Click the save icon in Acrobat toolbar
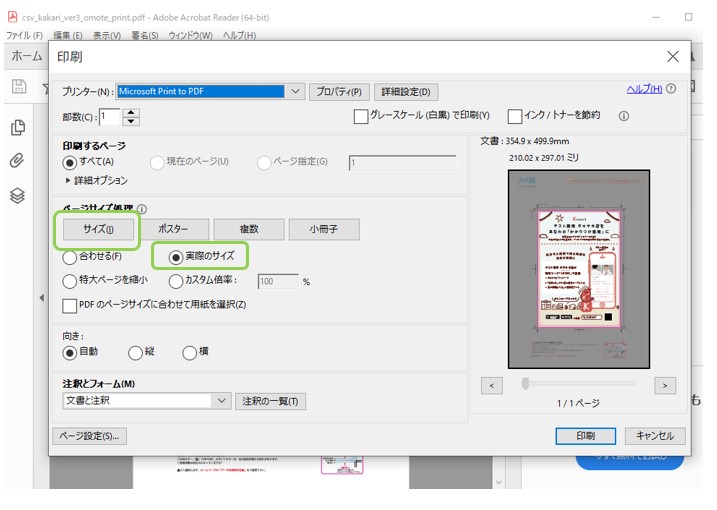 click(19, 86)
